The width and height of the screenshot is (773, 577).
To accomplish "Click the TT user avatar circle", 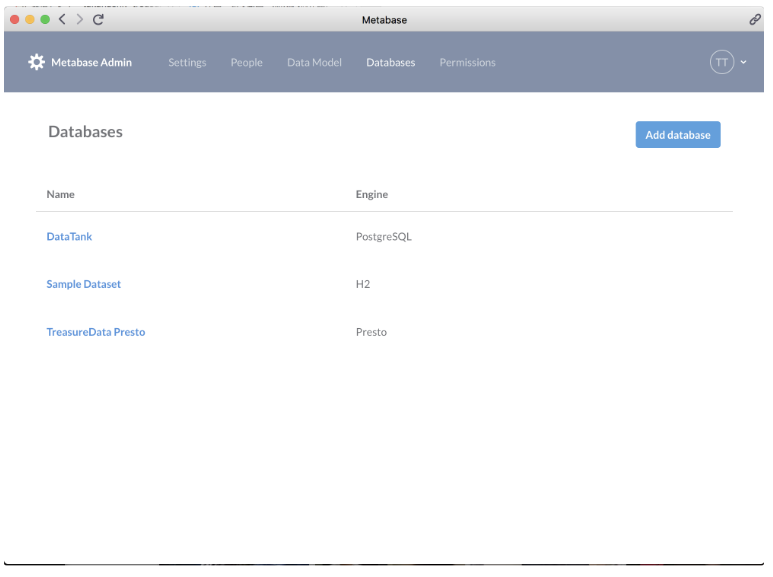I will (x=721, y=62).
